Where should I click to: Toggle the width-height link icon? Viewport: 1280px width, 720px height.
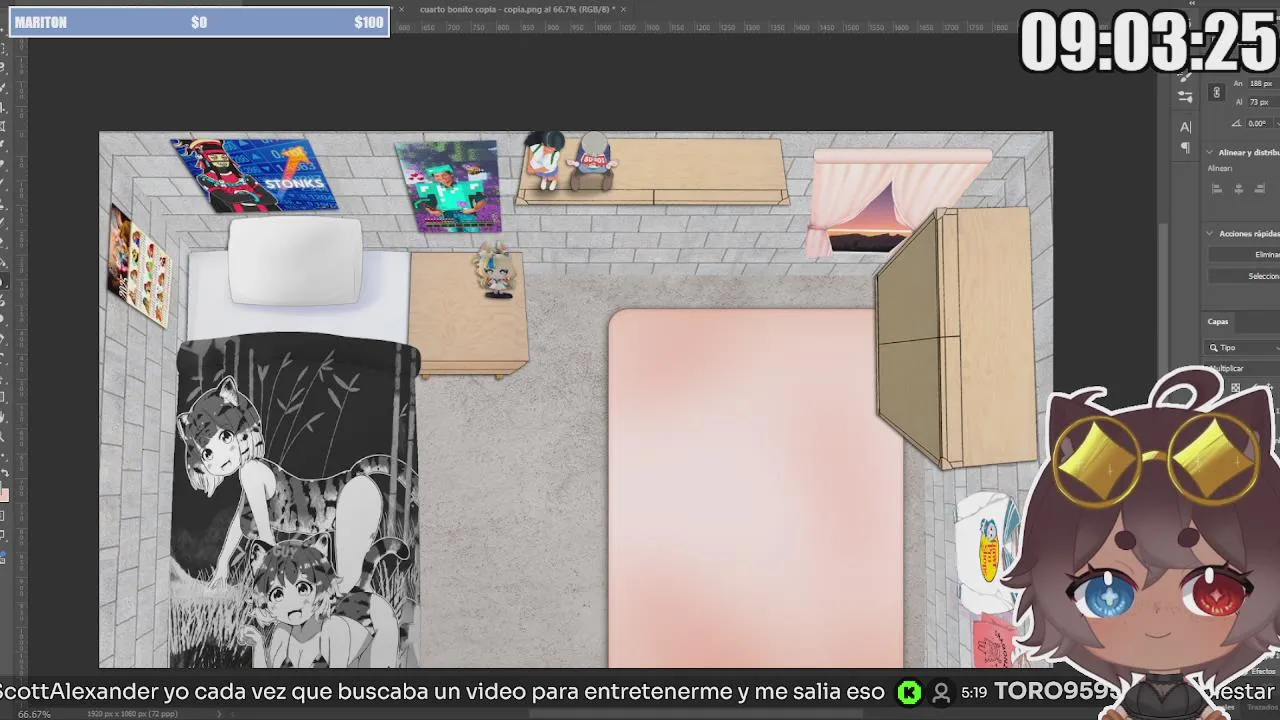click(x=1216, y=93)
